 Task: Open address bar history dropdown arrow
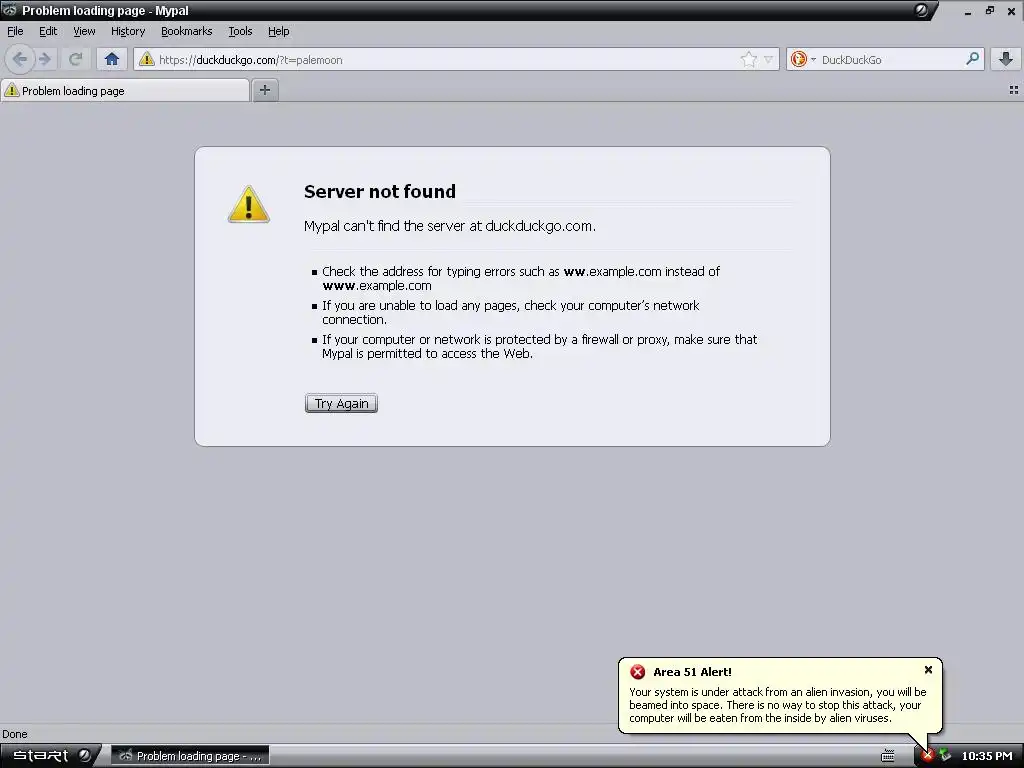(x=769, y=59)
